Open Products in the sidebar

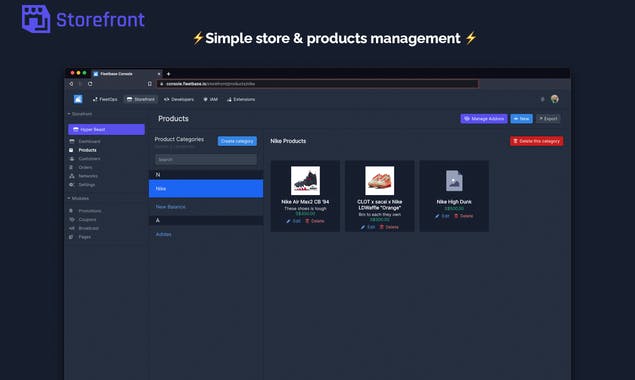pos(87,150)
